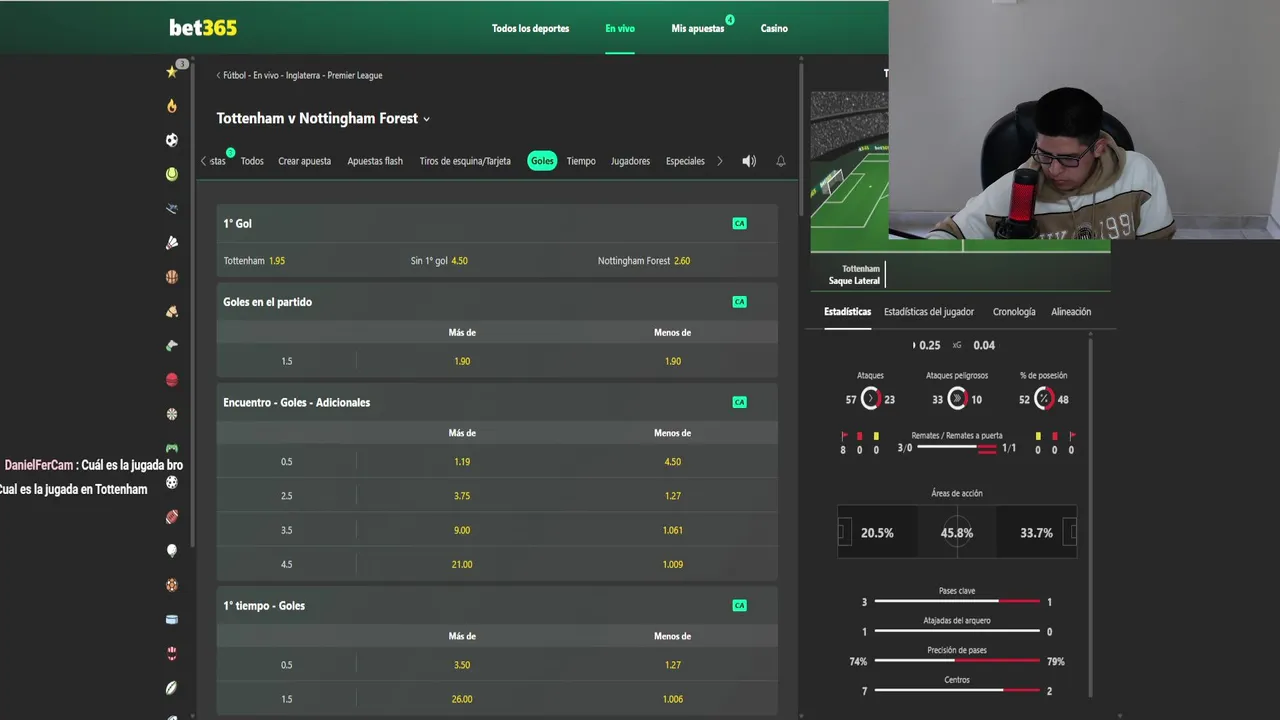Image resolution: width=1280 pixels, height=720 pixels.
Task: Click the CA cash-out badge on 1° Gol
Action: tap(739, 223)
